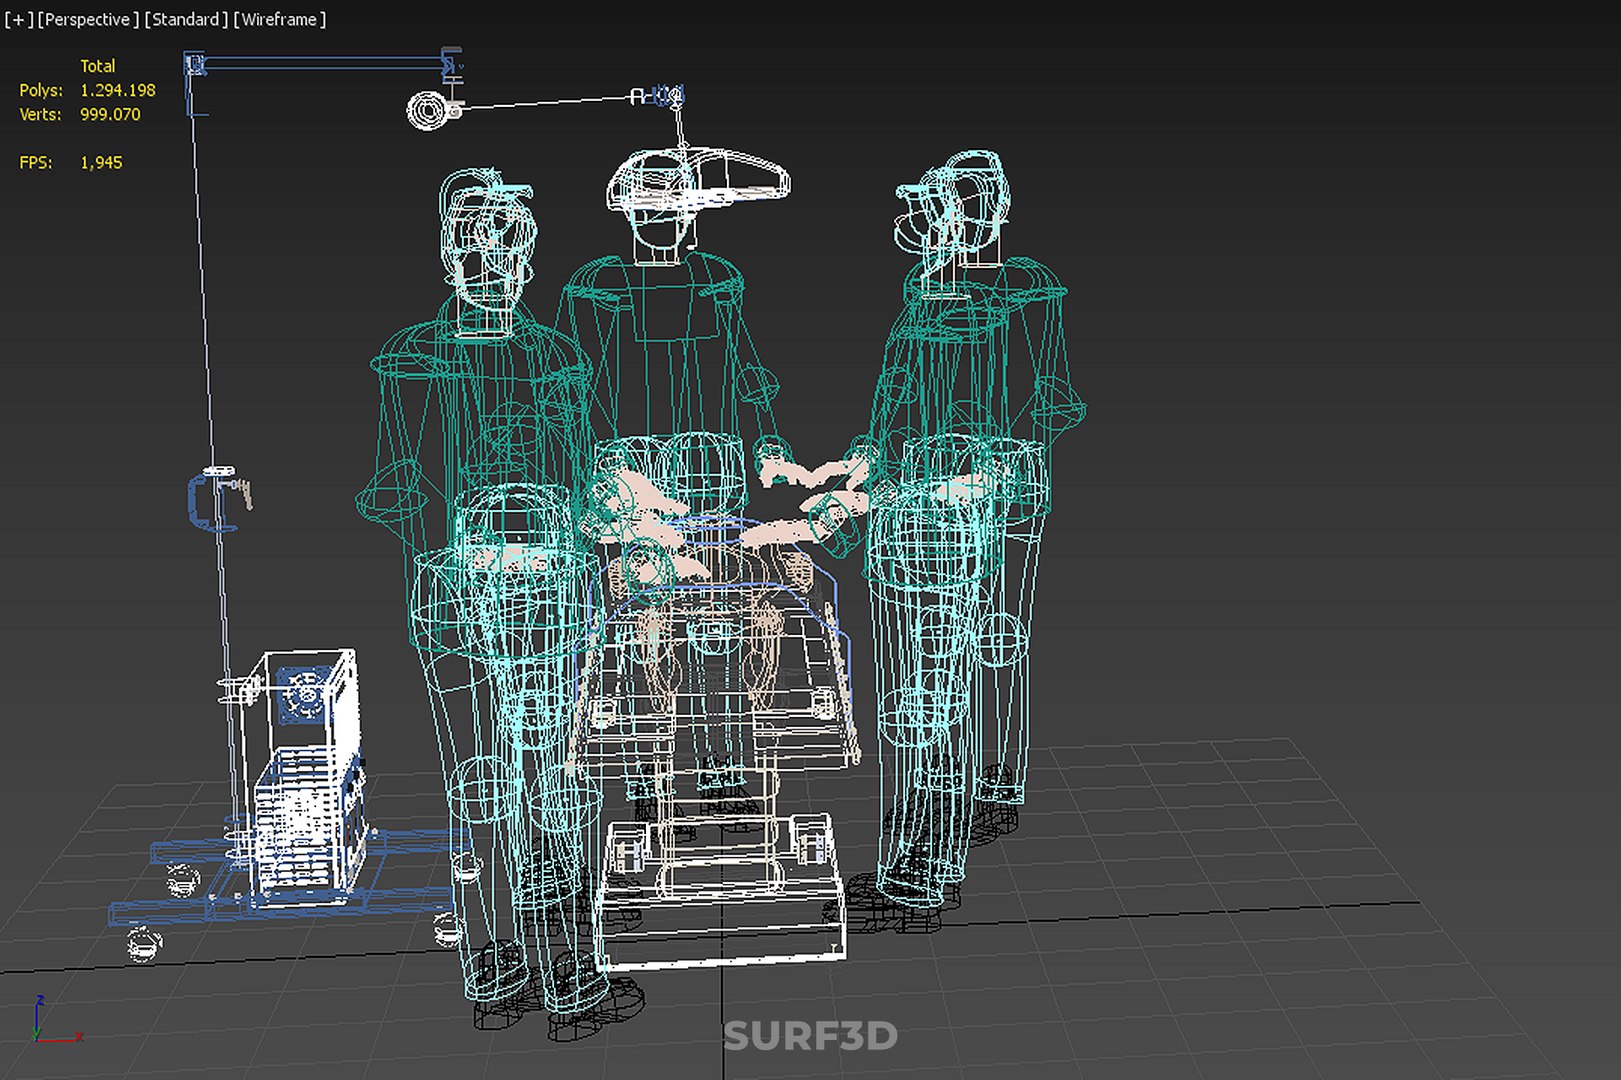Click the FPS value 1,945
Viewport: 1621px width, 1080px height.
(101, 162)
